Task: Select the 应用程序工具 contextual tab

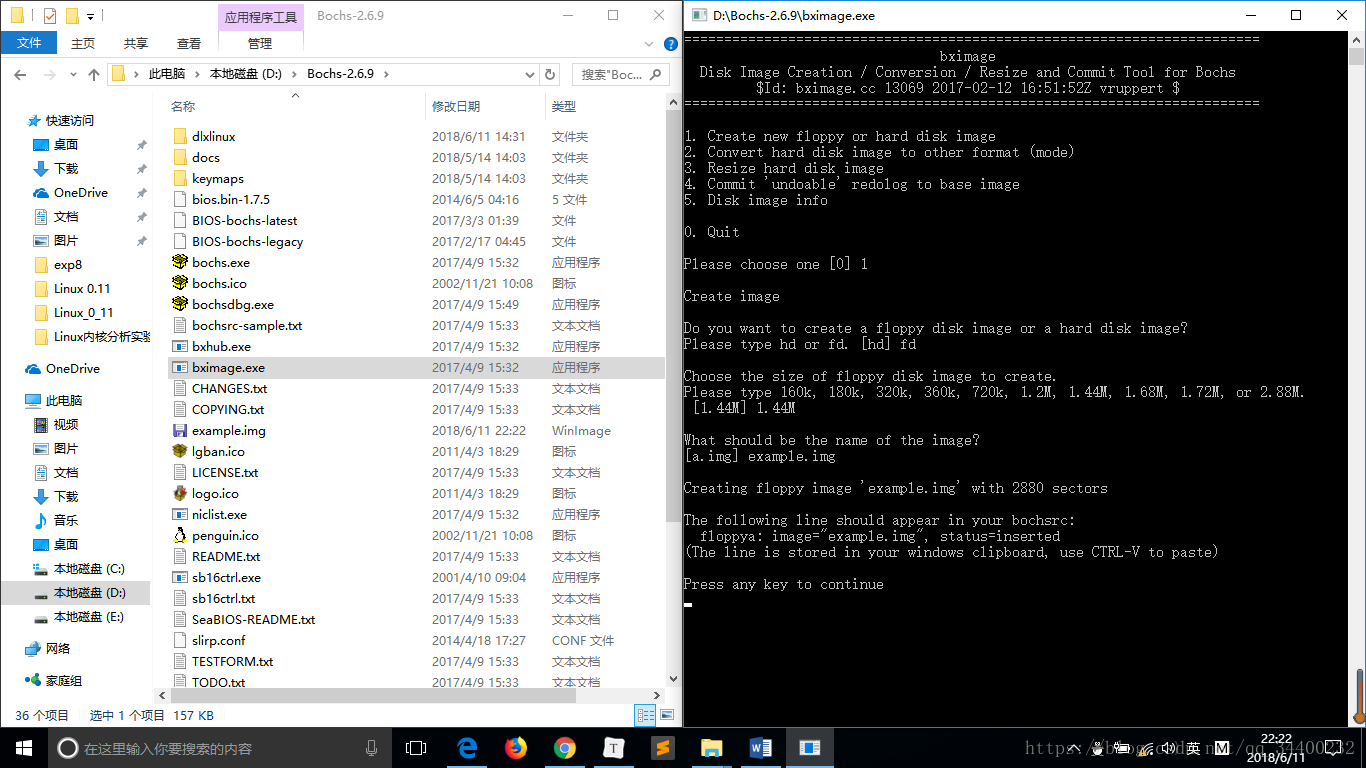Action: pos(261,16)
